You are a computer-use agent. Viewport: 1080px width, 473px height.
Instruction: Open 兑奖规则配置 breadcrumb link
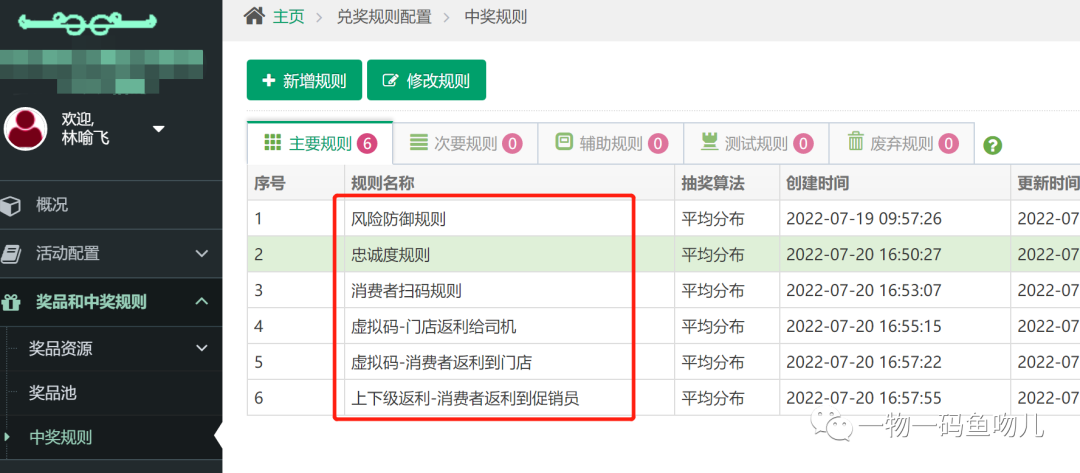[x=384, y=17]
